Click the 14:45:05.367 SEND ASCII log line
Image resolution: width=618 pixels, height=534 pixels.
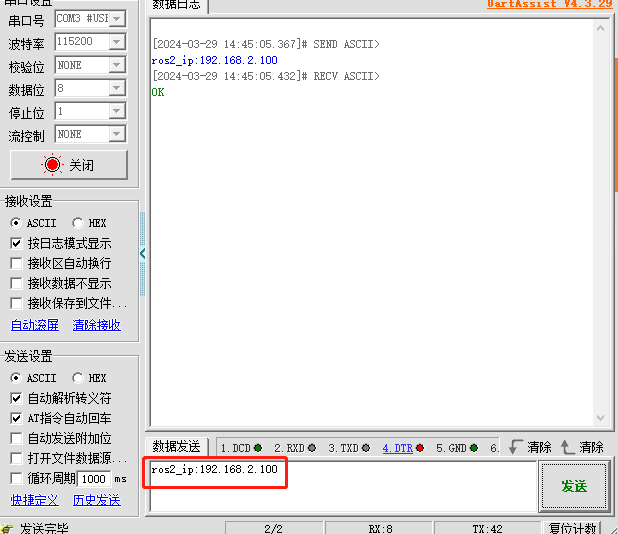266,44
